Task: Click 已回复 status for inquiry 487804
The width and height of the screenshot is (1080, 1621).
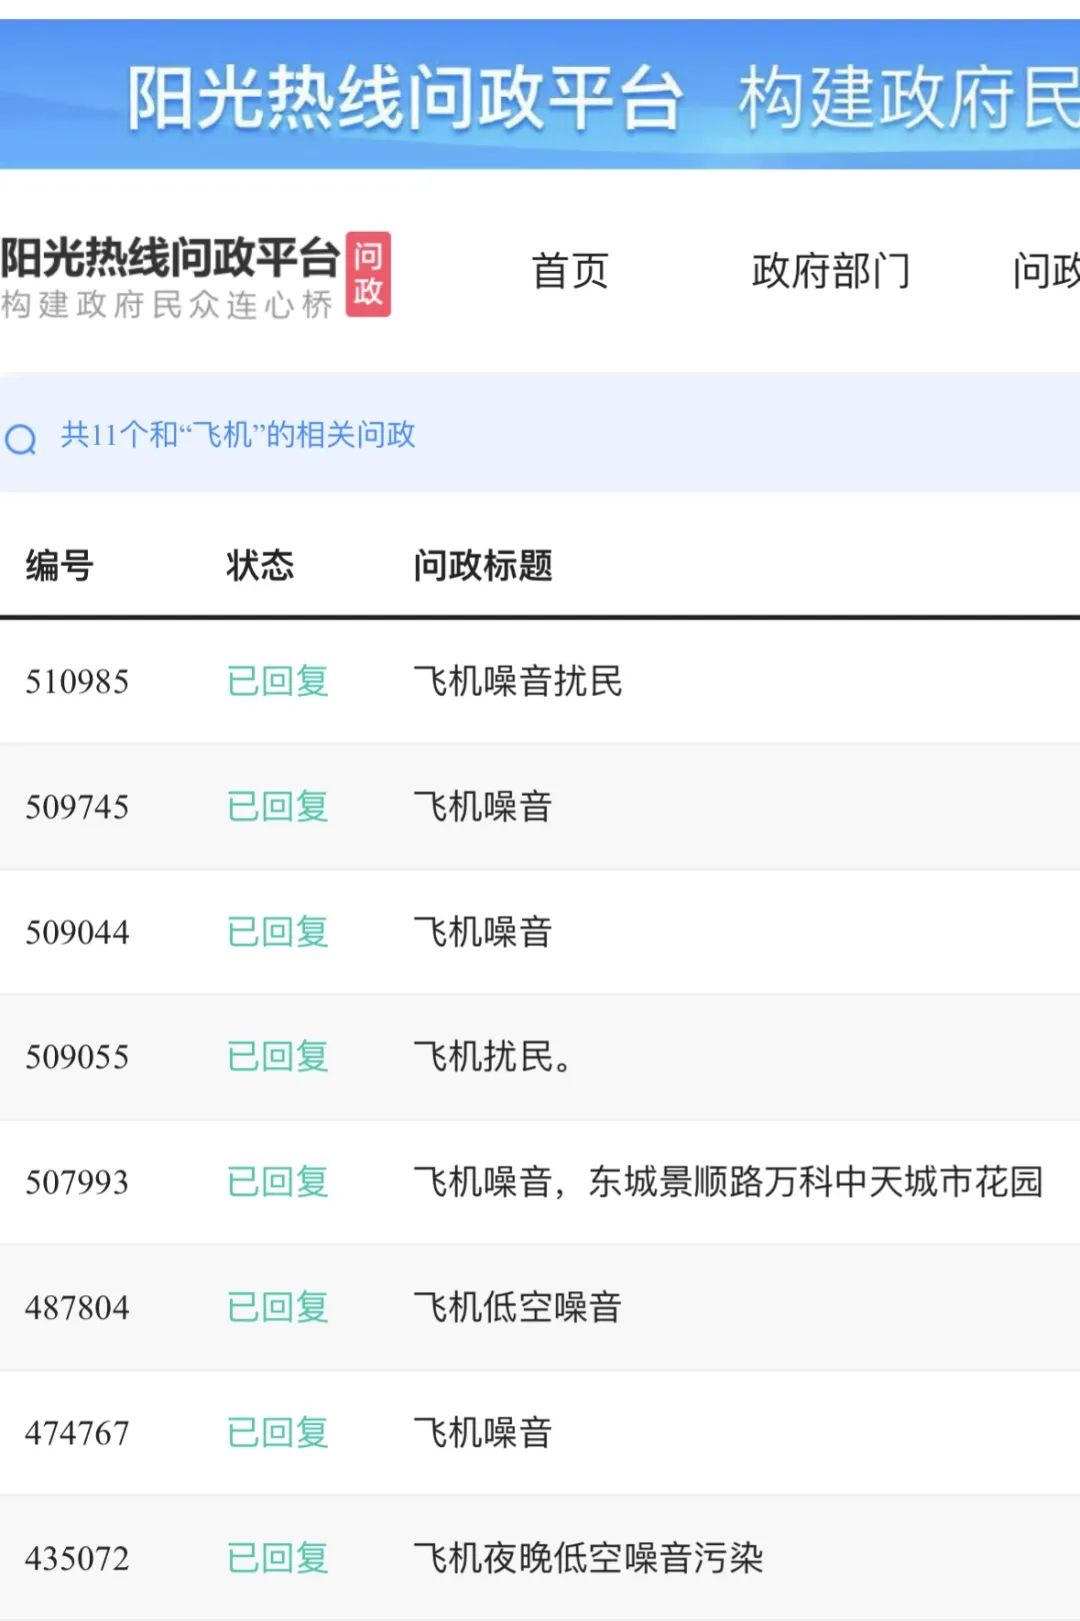Action: [278, 1307]
